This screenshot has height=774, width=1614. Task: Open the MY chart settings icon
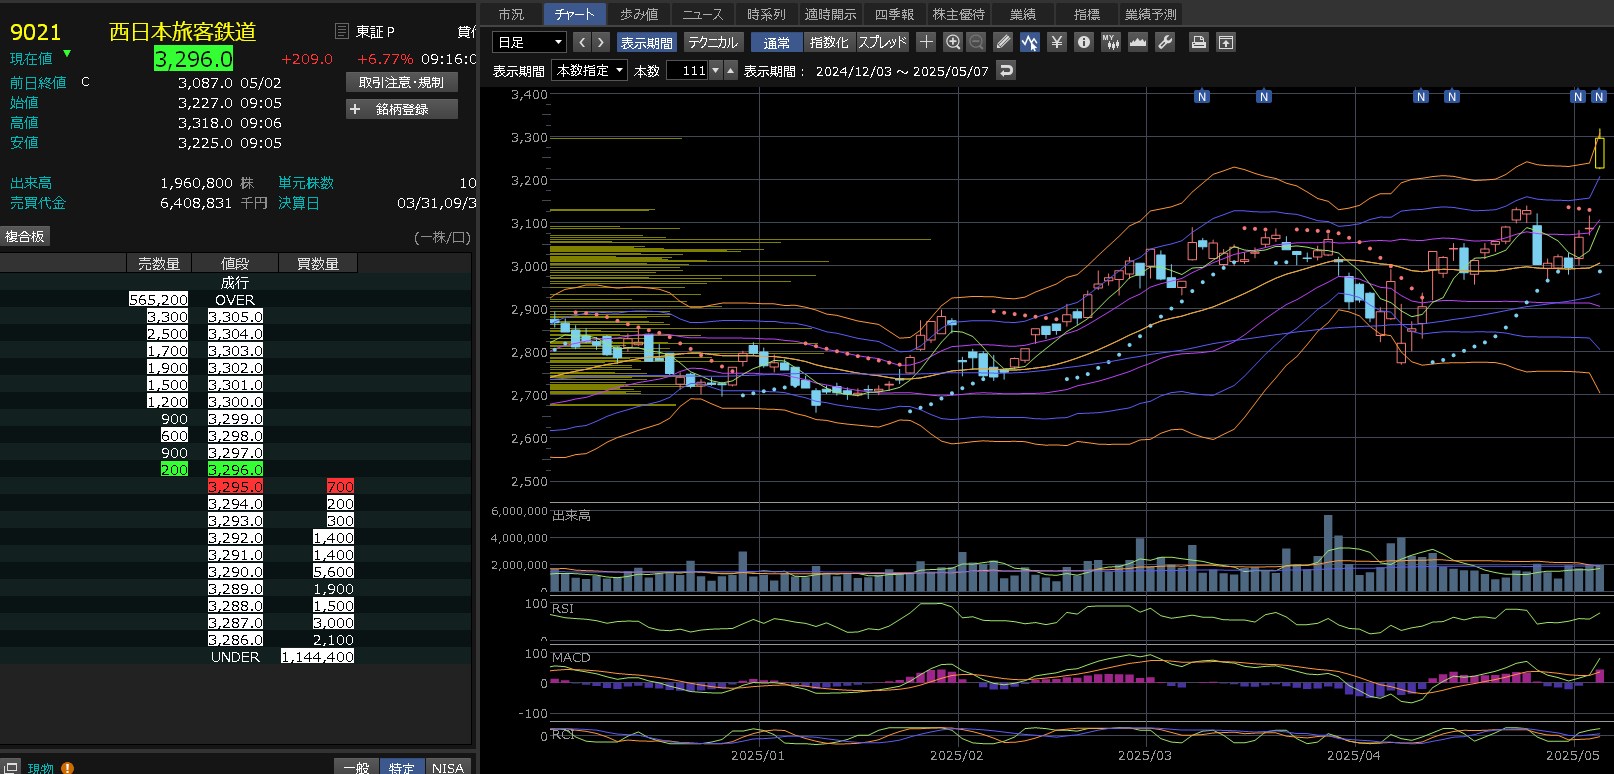point(1111,42)
